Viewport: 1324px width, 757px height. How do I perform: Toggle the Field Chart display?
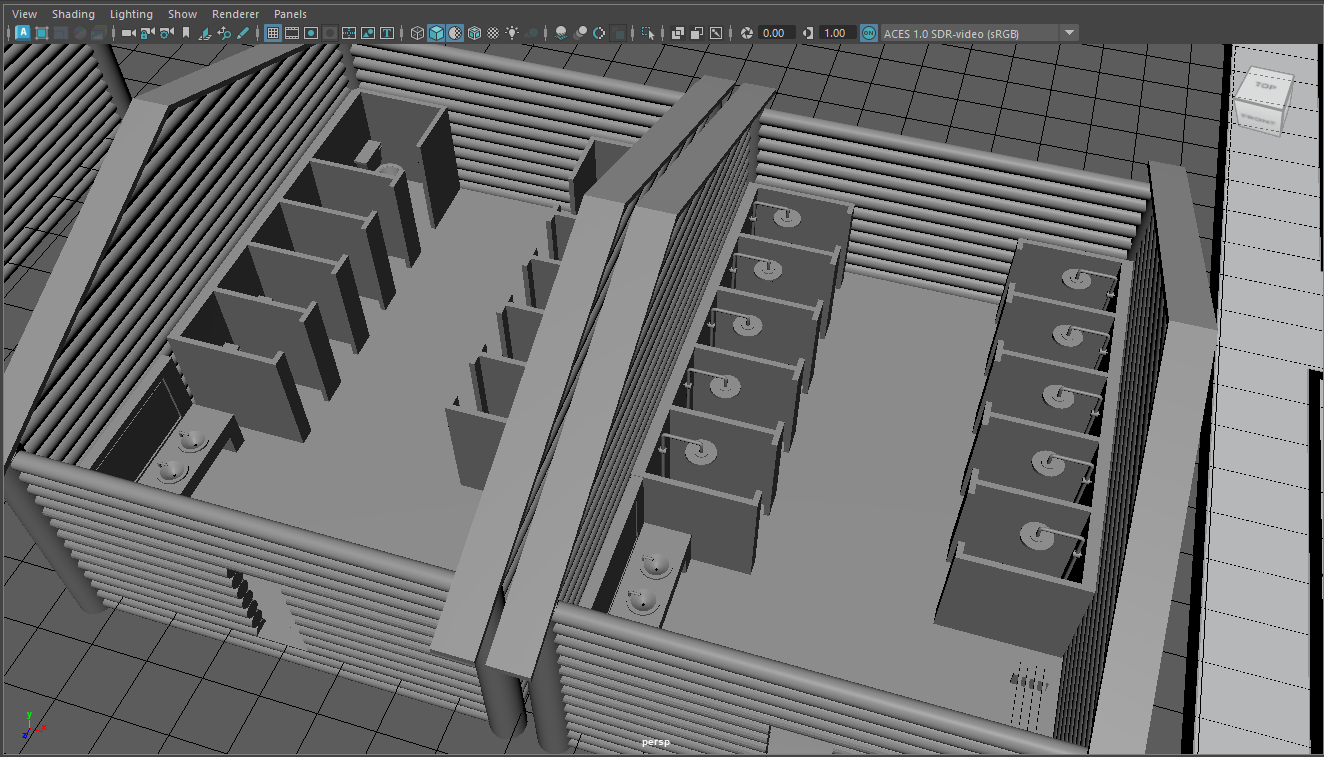349,33
